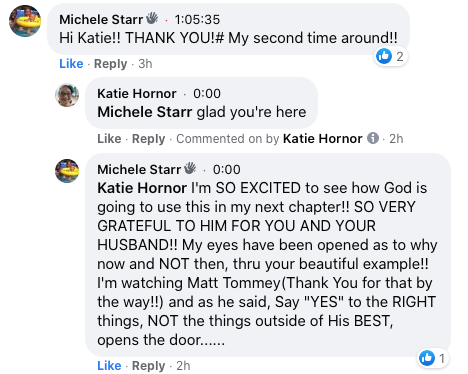
Task: Reply to the 'I'm SO EXCITED' comment
Action: coord(148,366)
